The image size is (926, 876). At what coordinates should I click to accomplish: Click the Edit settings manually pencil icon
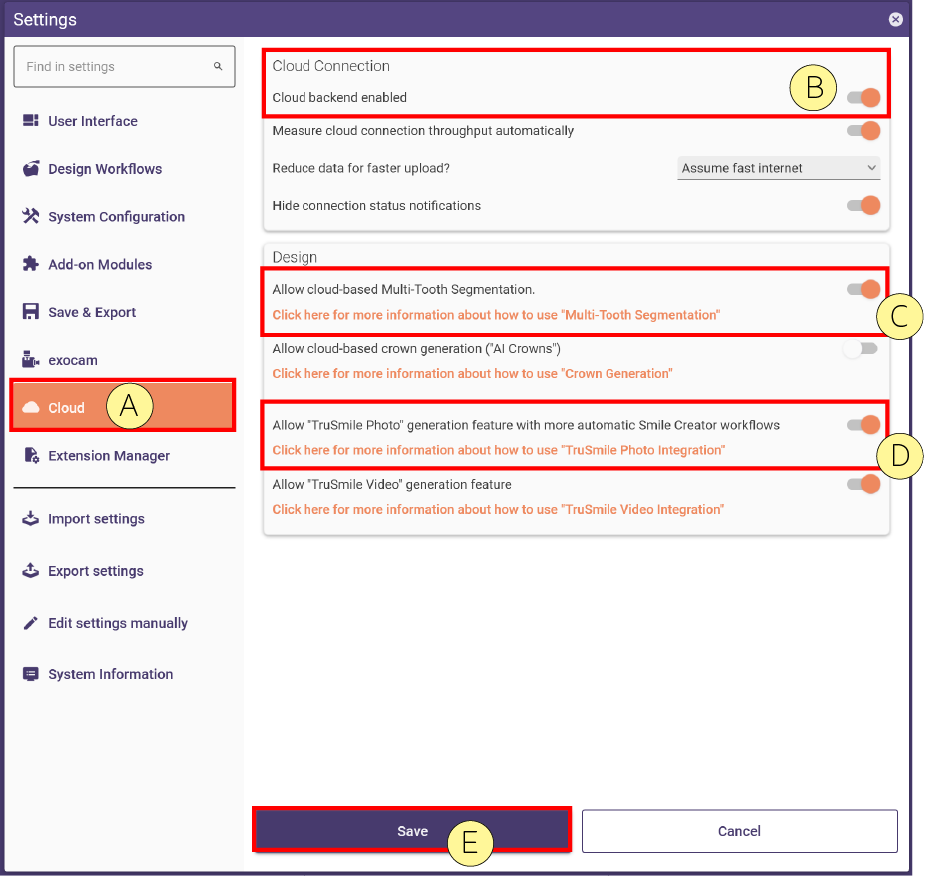point(31,623)
